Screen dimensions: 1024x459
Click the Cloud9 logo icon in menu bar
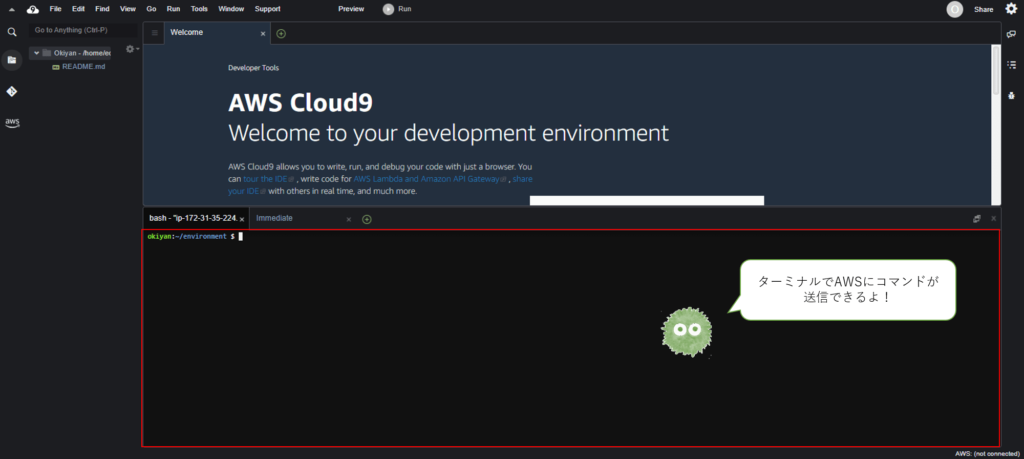pyautogui.click(x=32, y=9)
